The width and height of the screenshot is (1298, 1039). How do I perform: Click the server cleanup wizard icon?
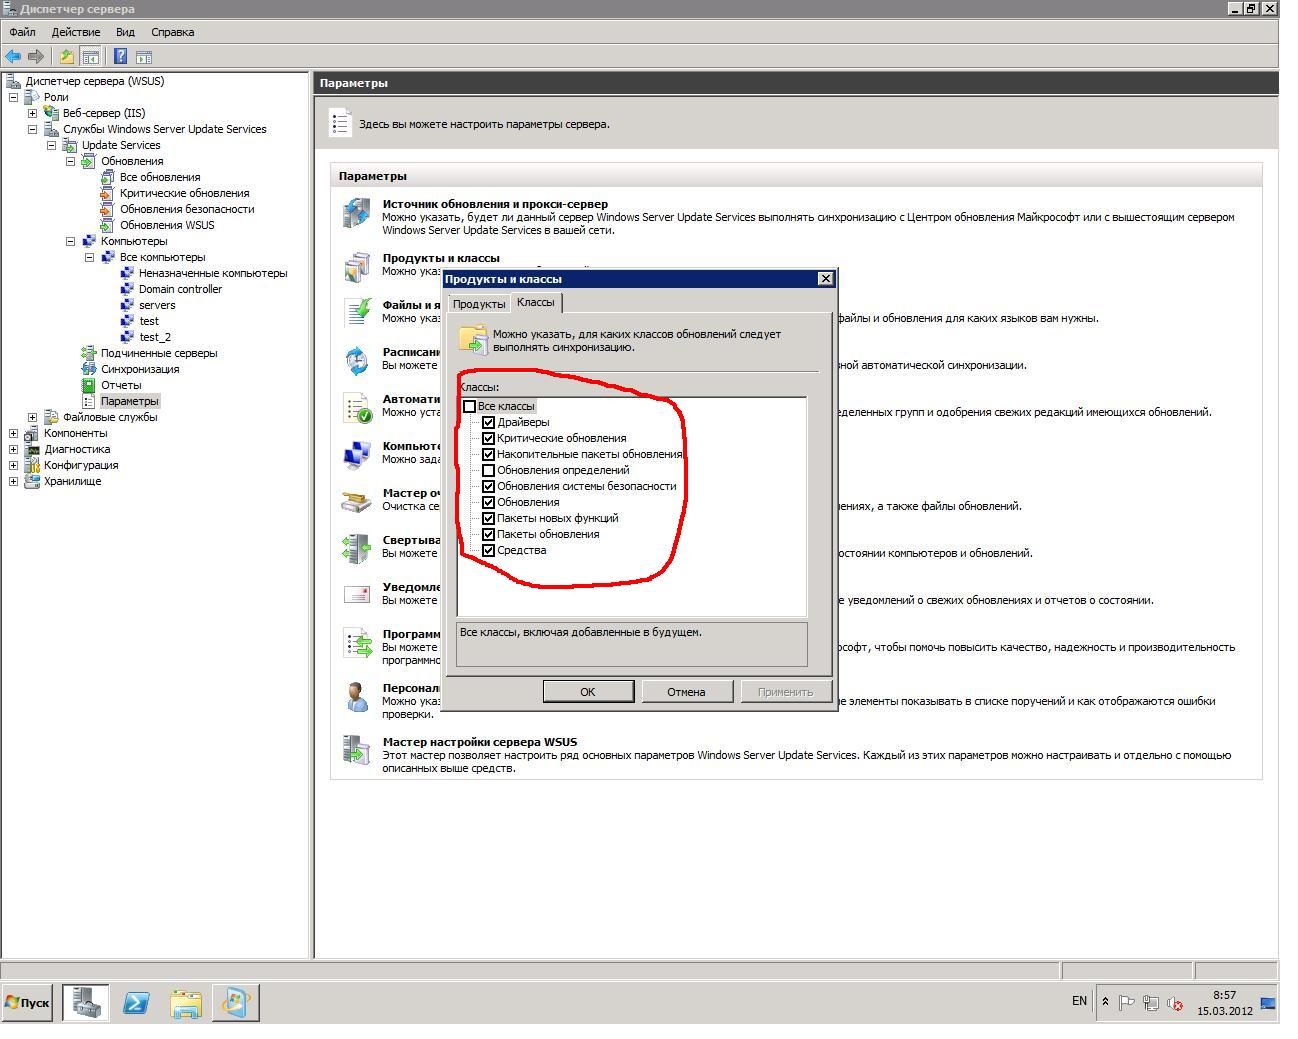(x=357, y=501)
